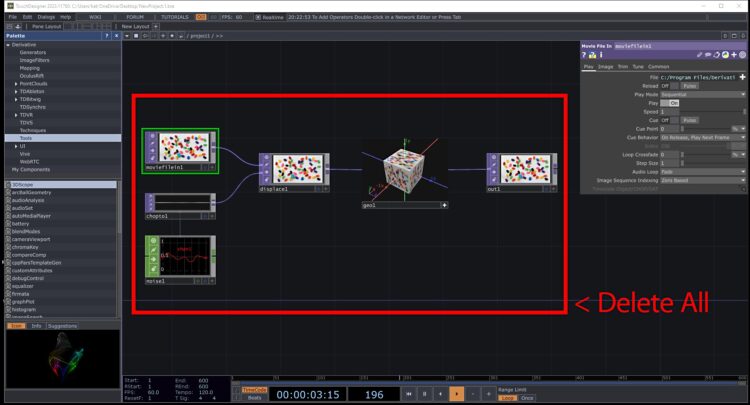Click the FORUM button
The image size is (750, 405).
[135, 17]
